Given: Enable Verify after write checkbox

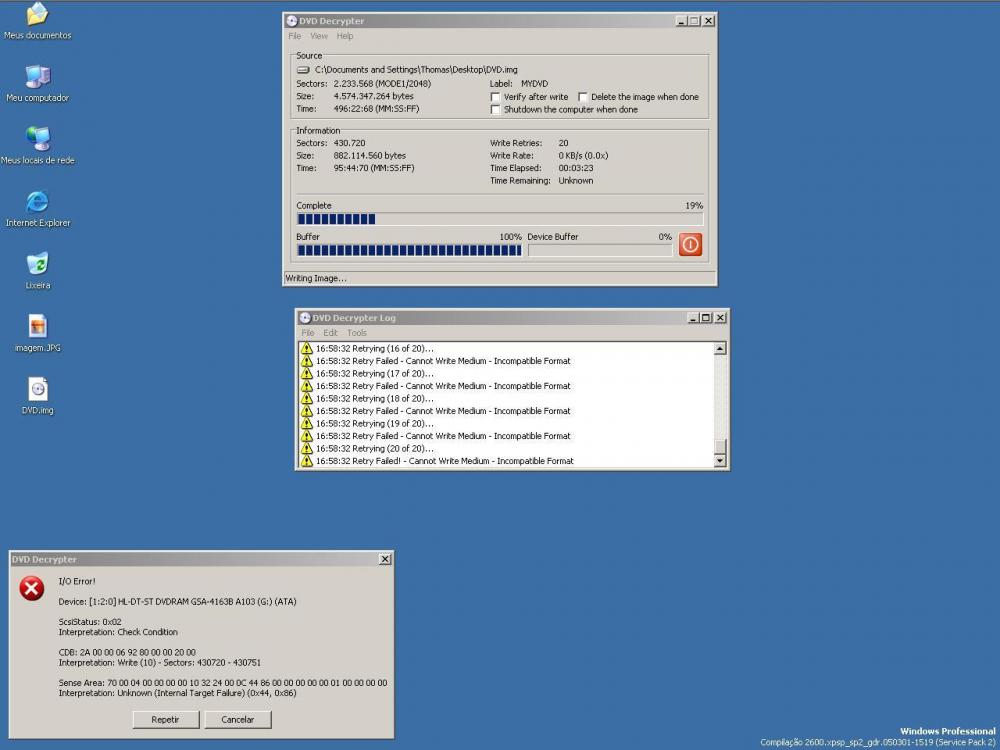Looking at the screenshot, I should [496, 97].
